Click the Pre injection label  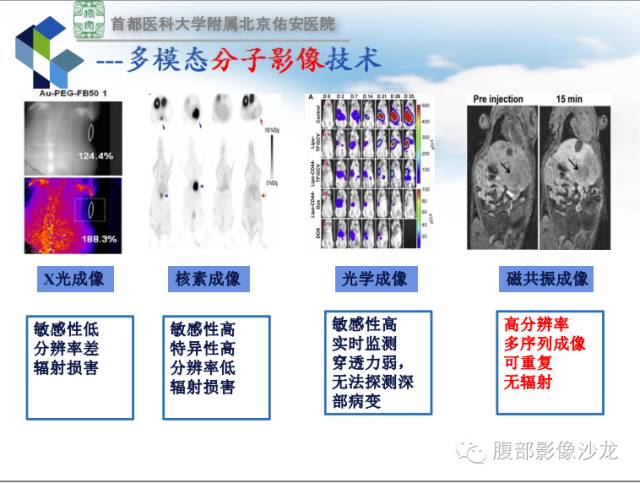pos(498,99)
